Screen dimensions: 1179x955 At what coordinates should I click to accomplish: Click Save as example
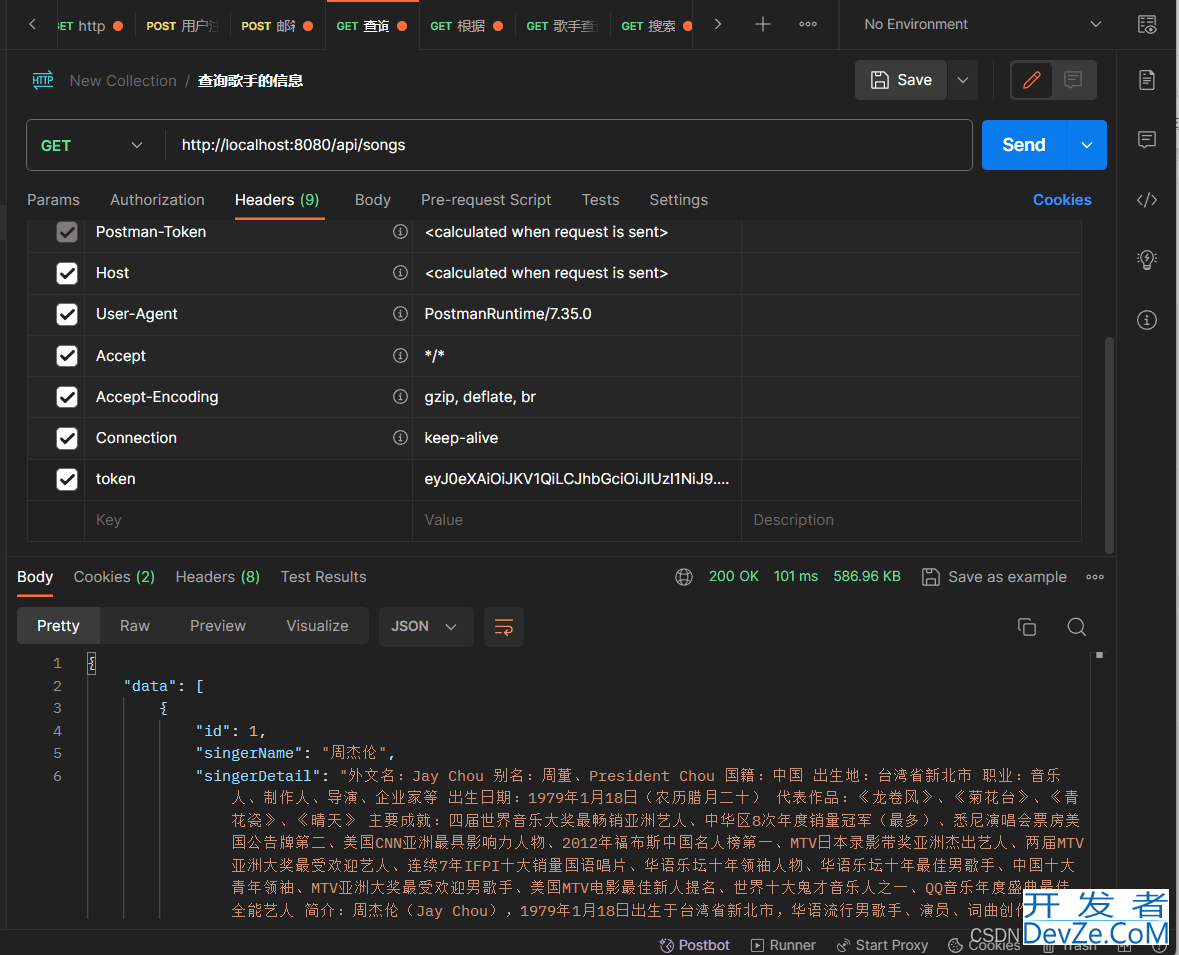click(994, 578)
